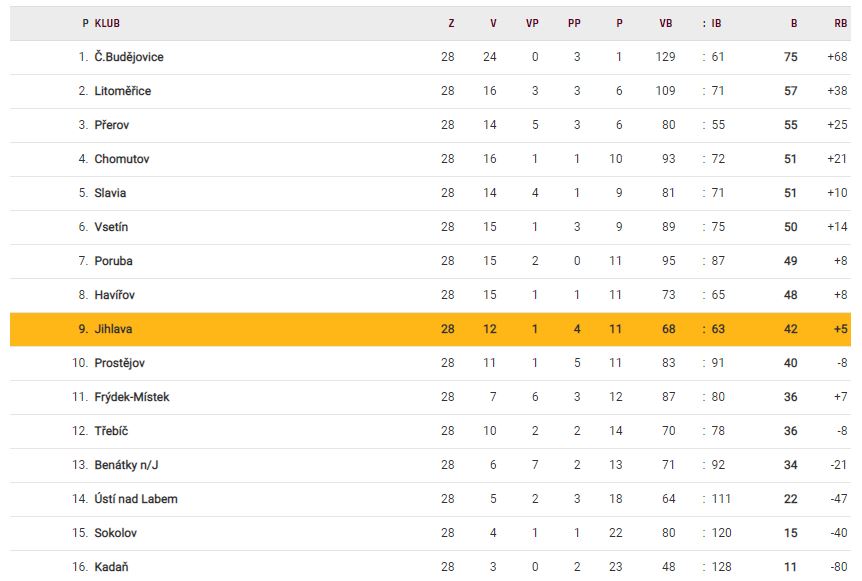862x581 pixels.
Task: Click Ústí nad Labem team name
Action: (x=136, y=499)
